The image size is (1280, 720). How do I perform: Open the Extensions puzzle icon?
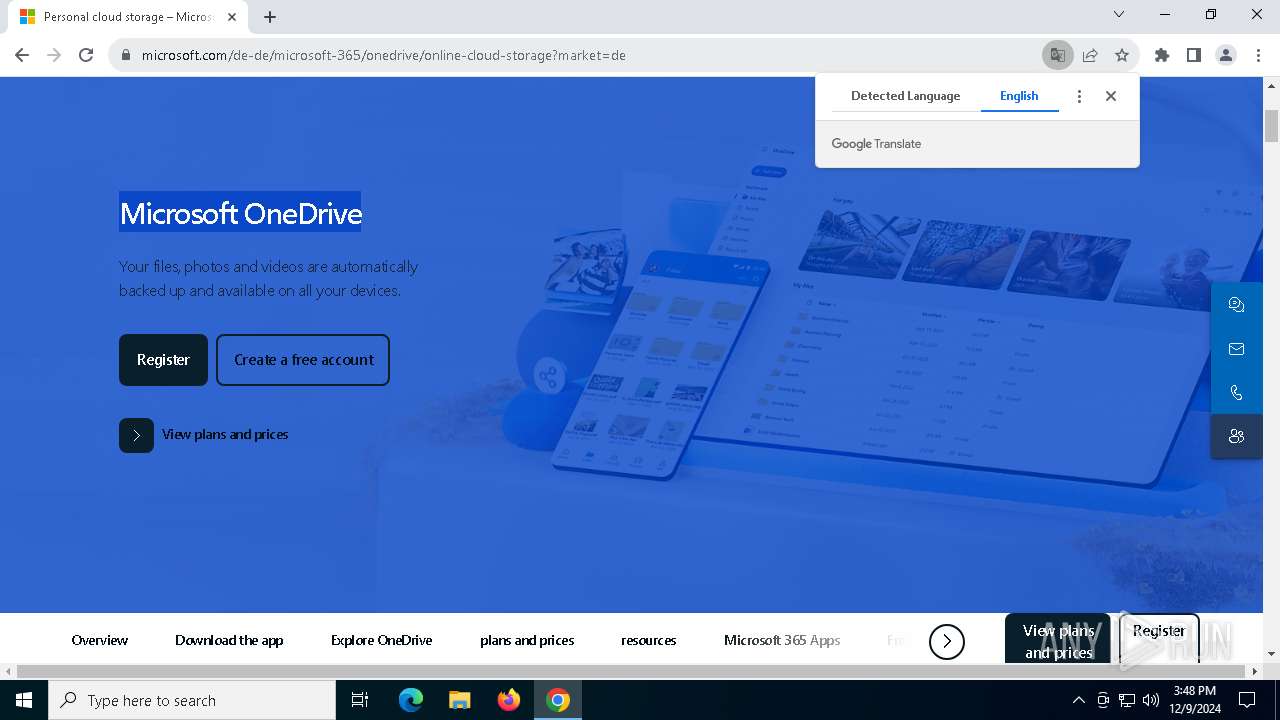[1162, 55]
